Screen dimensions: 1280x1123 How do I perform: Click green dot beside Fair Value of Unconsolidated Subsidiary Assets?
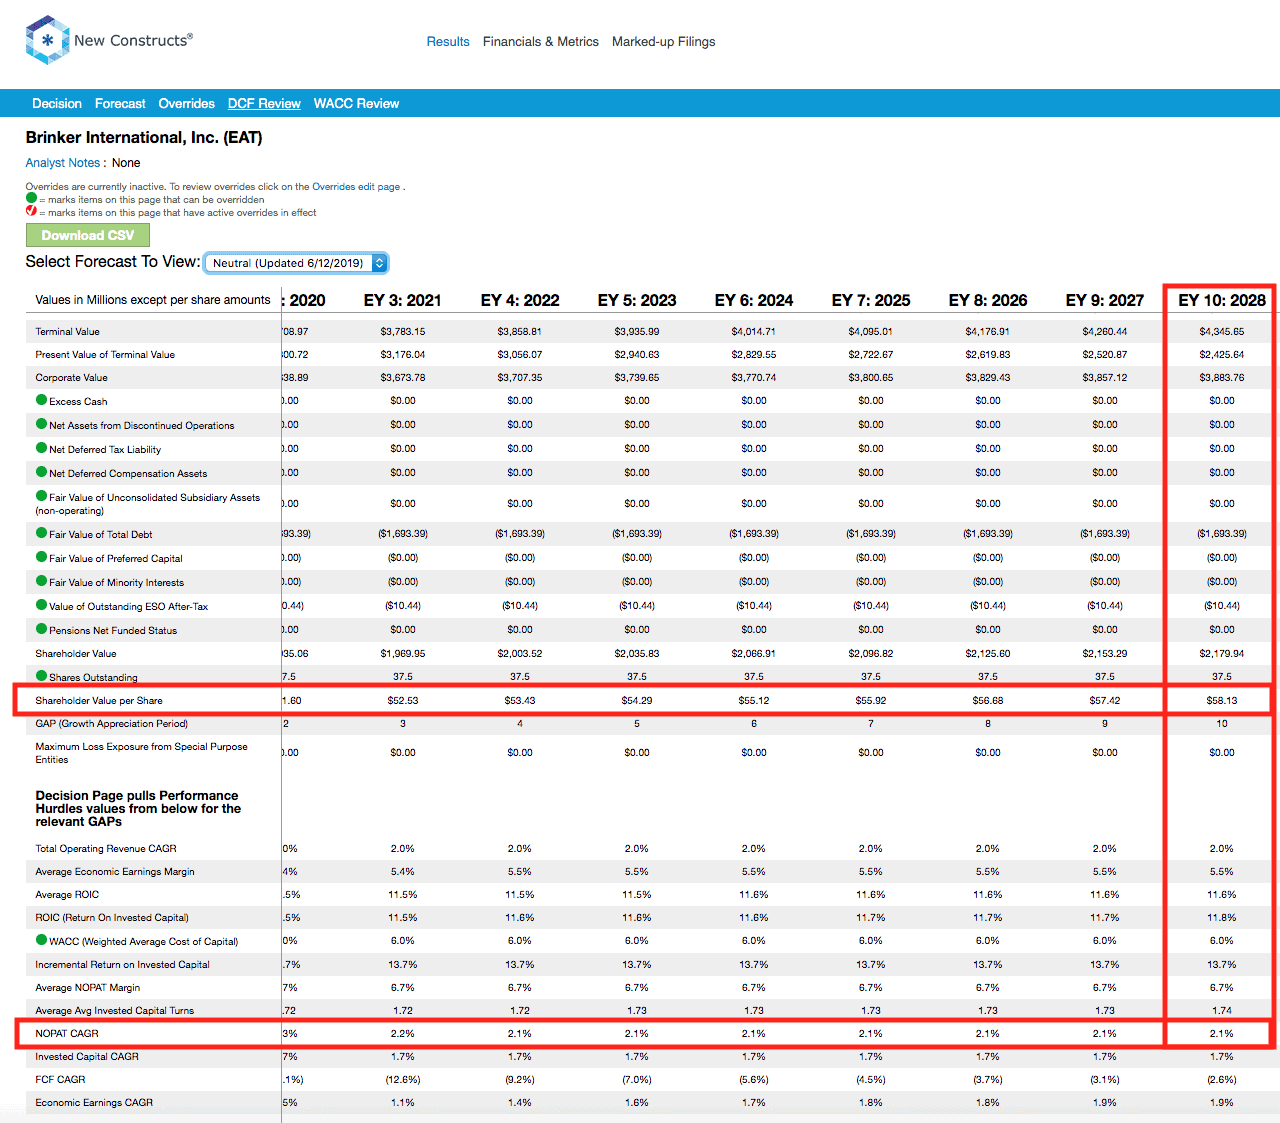click(41, 496)
